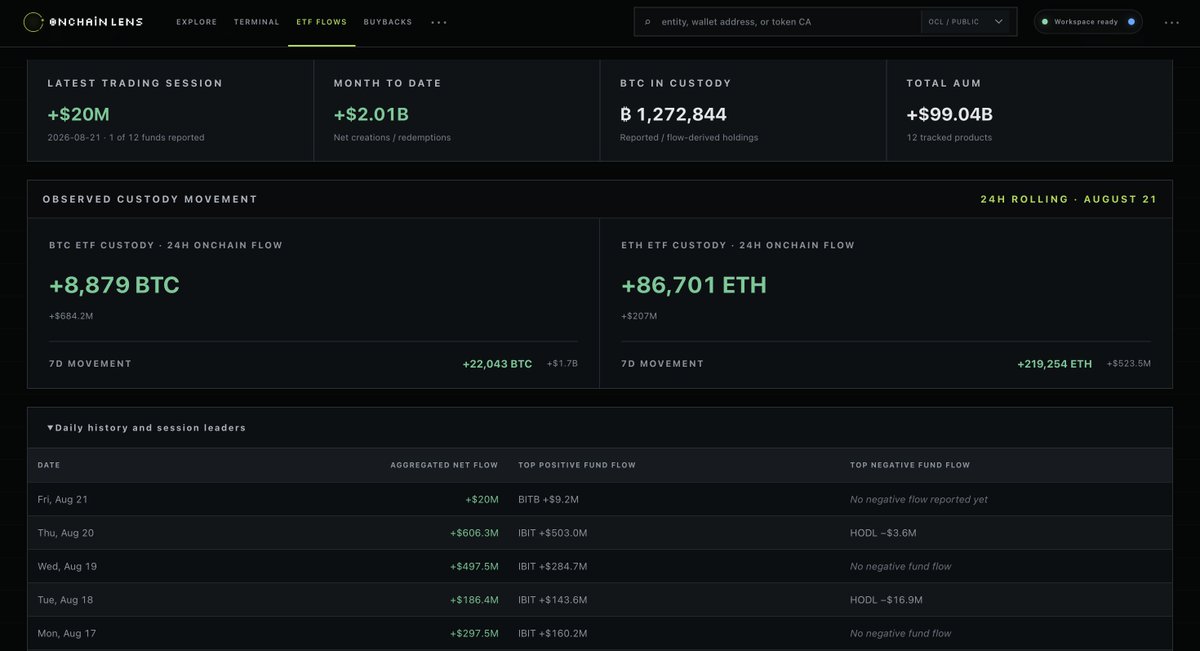This screenshot has width=1200, height=651.
Task: Click the +8,879 BTC custody flow value
Action: point(114,285)
